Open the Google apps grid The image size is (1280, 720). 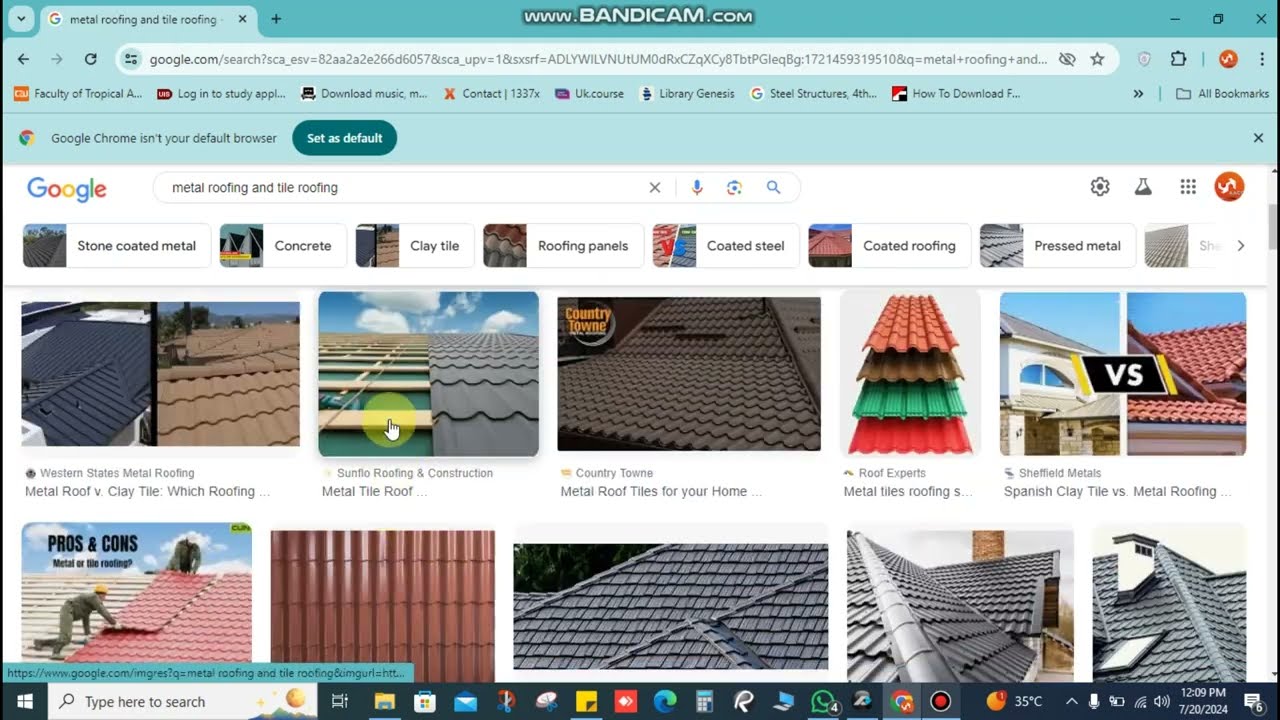[1188, 187]
